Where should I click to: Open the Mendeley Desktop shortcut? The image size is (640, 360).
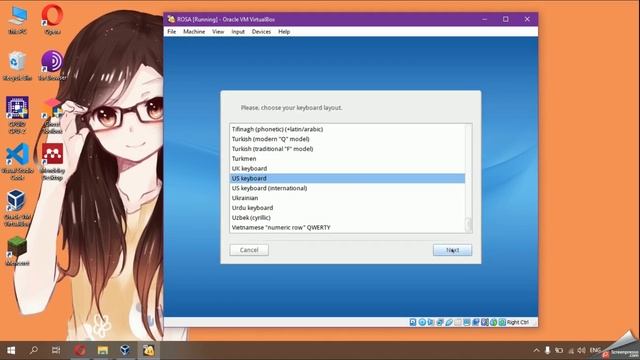52,162
